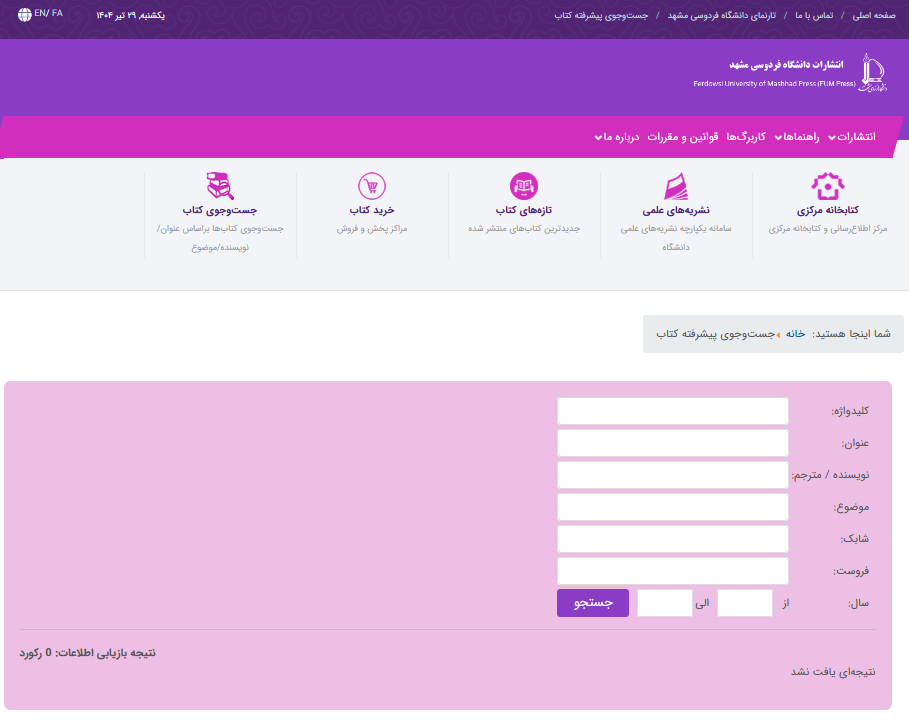
Task: Click the Ferdowsi University logo
Action: [873, 73]
